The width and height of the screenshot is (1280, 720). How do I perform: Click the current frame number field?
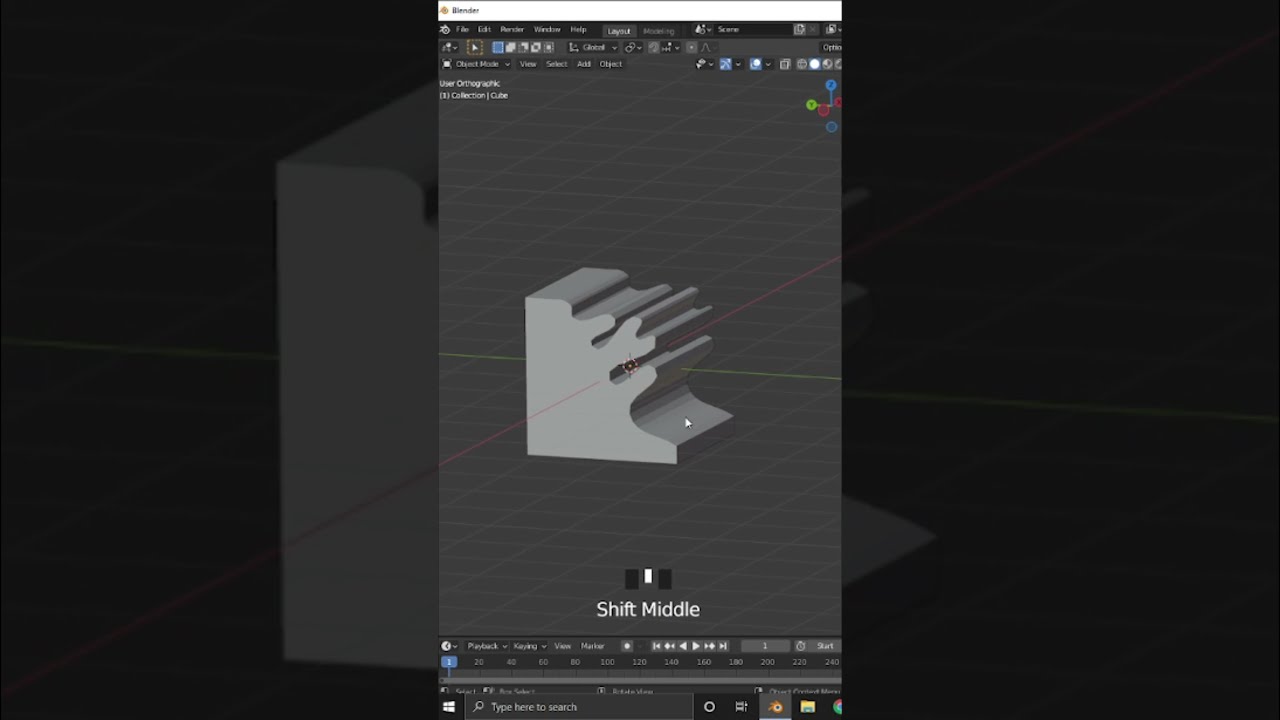tap(765, 646)
